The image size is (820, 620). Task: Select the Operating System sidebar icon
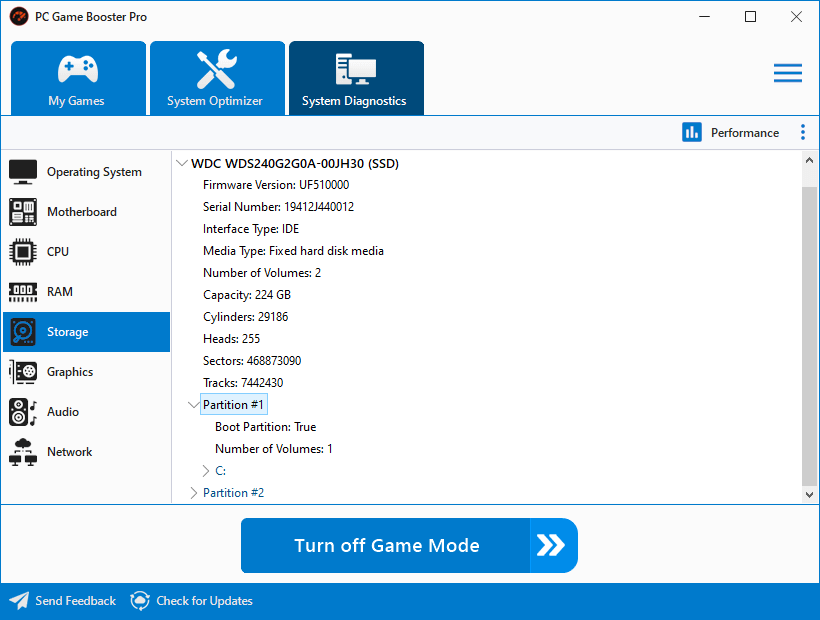(x=24, y=171)
